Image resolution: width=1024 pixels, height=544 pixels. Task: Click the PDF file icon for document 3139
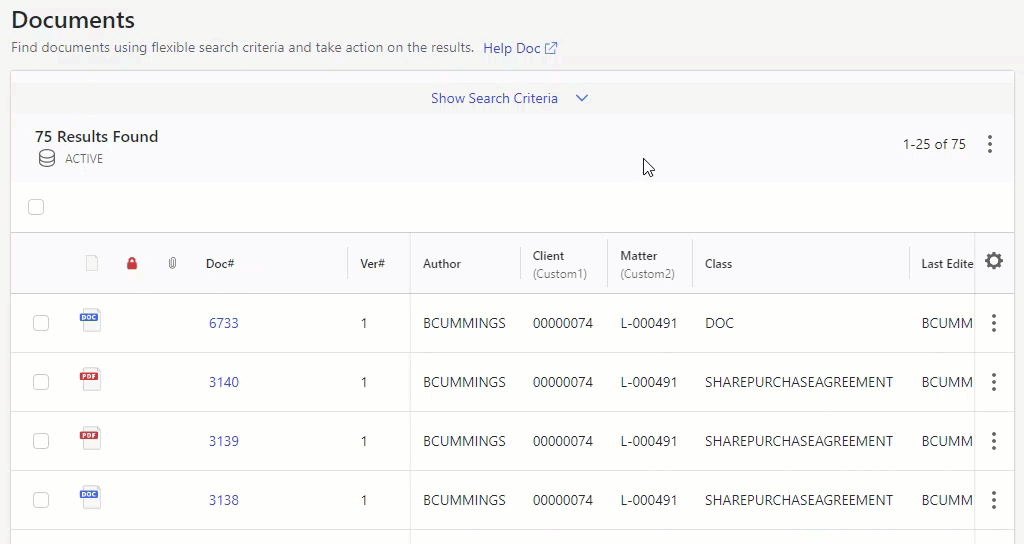(x=91, y=439)
